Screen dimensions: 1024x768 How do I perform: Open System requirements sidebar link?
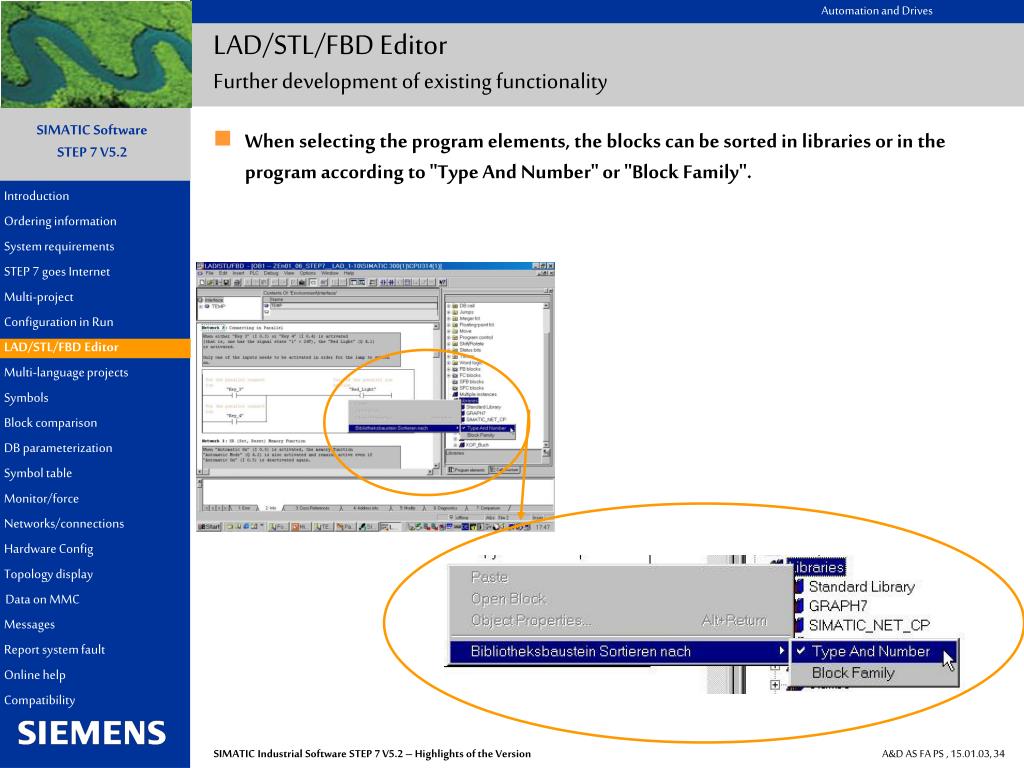click(59, 246)
